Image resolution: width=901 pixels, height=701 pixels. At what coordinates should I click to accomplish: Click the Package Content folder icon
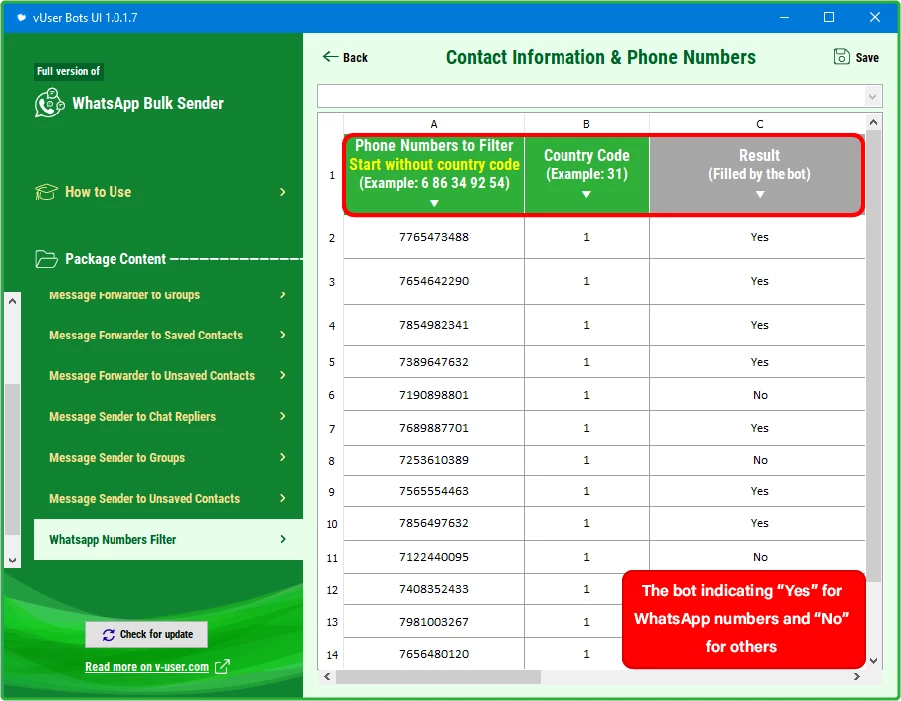tap(46, 259)
